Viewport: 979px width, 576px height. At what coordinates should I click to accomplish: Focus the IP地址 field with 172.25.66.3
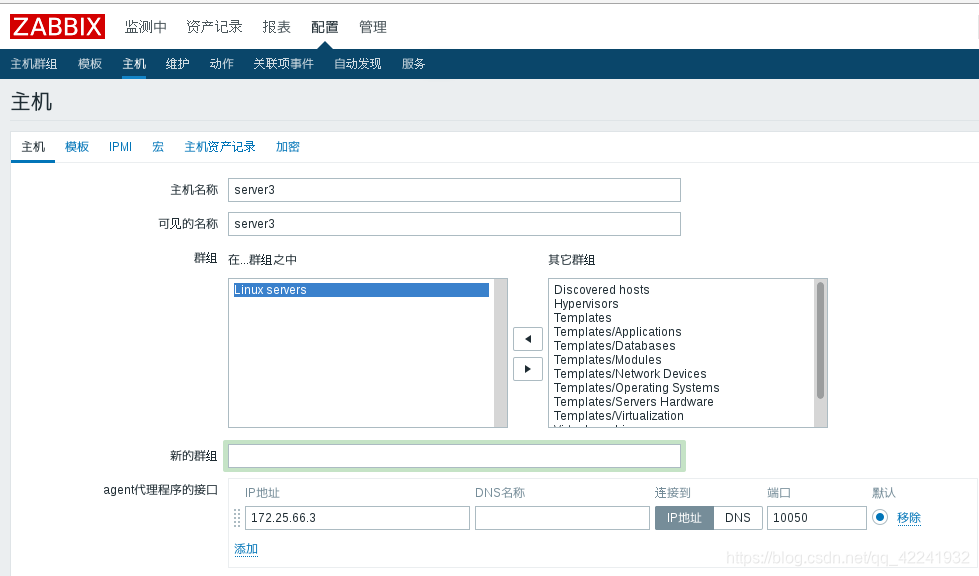357,518
